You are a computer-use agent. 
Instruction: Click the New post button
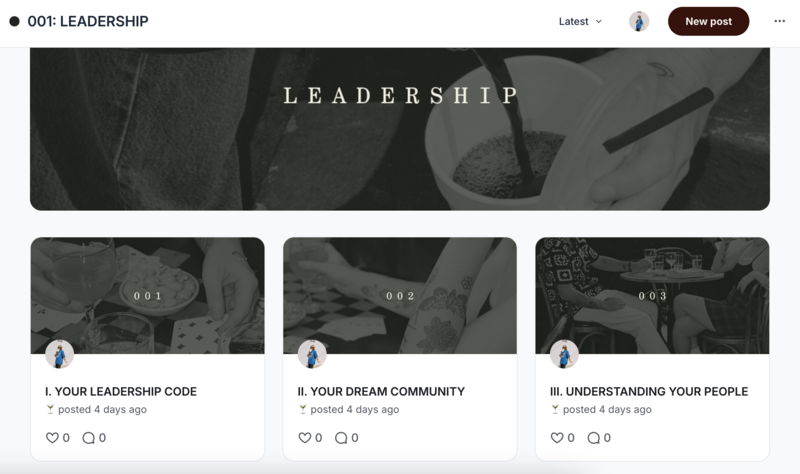click(x=708, y=21)
